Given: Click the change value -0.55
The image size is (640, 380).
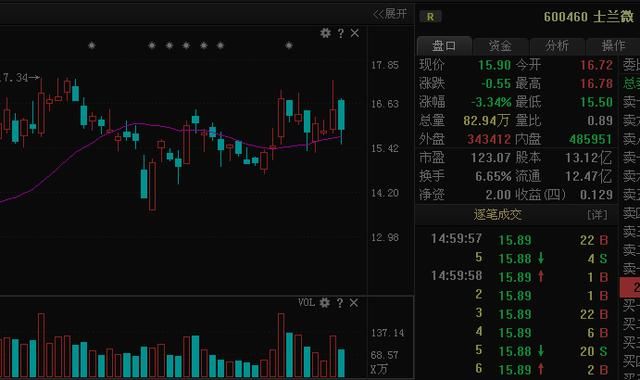Looking at the screenshot, I should tap(496, 84).
